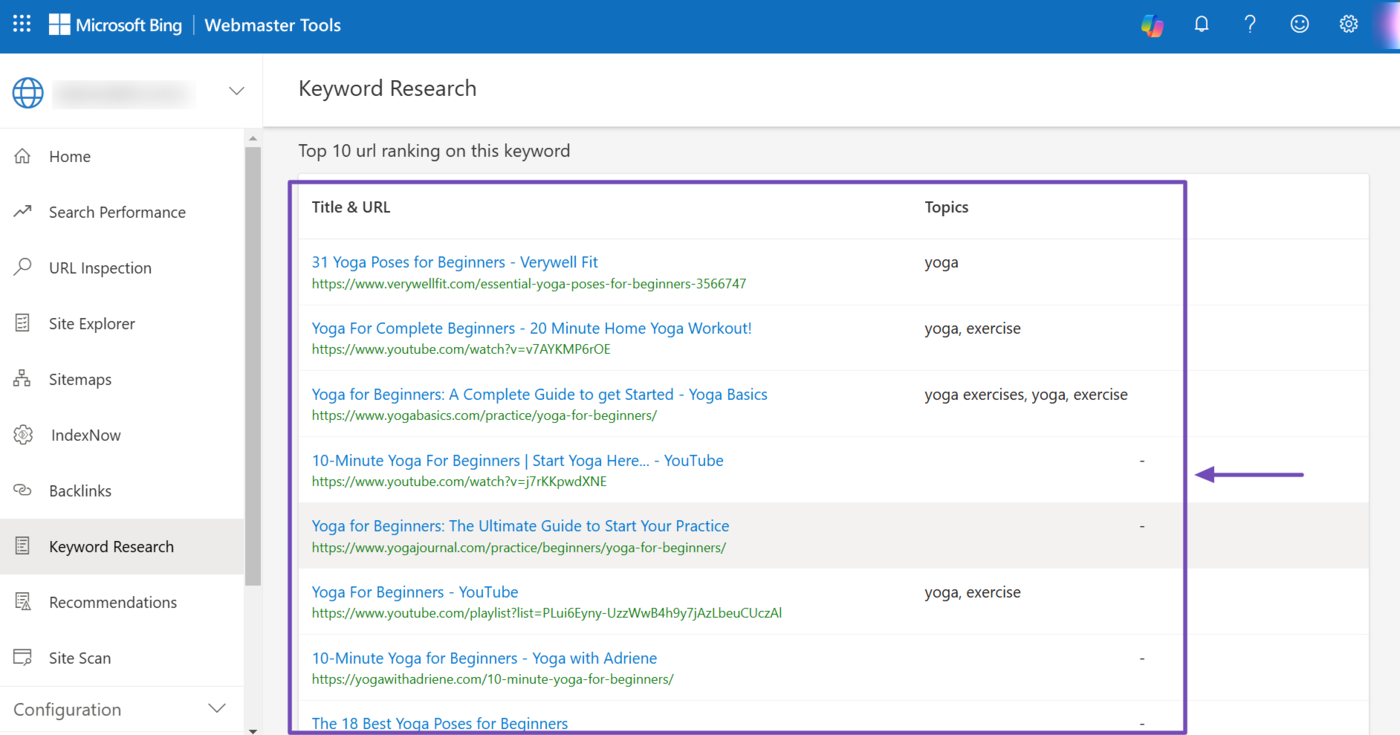This screenshot has width=1400, height=735.
Task: Open Sitemaps from the sidebar
Action: [80, 380]
